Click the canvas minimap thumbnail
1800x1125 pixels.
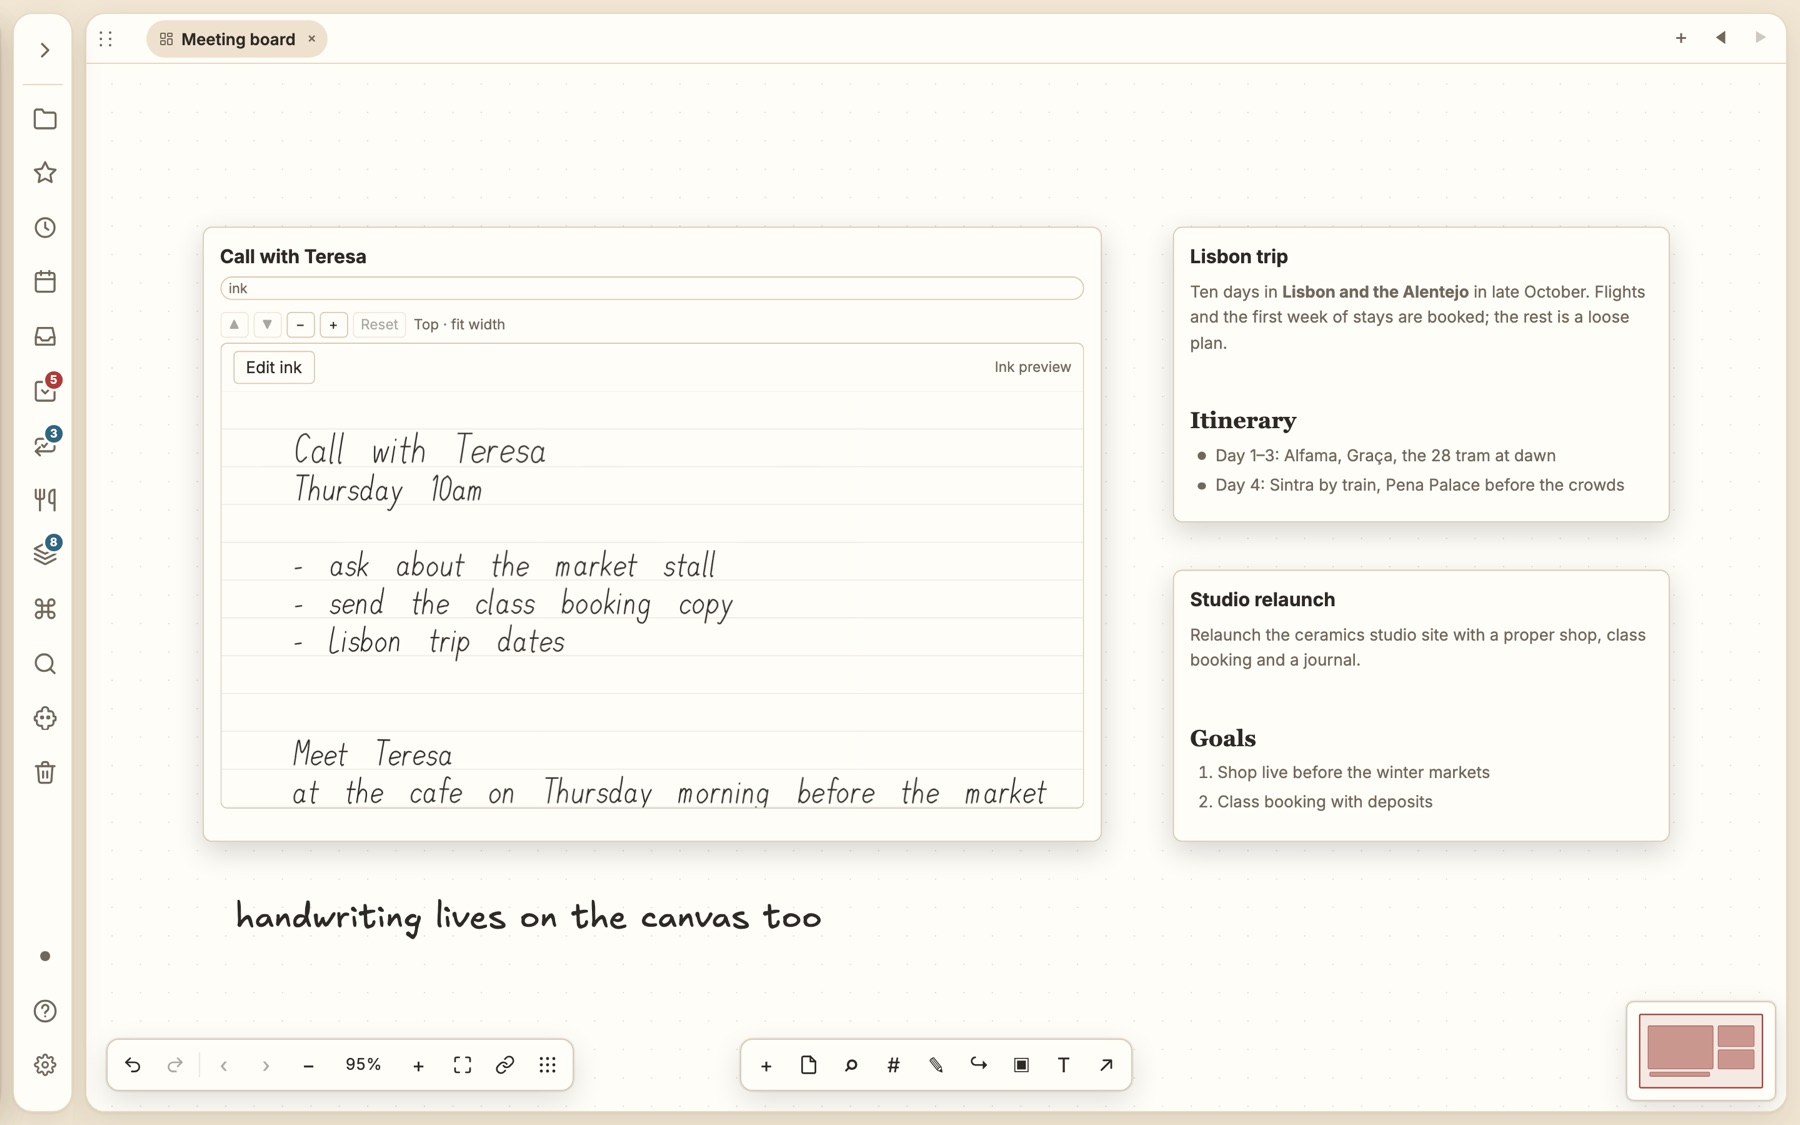coord(1701,1050)
